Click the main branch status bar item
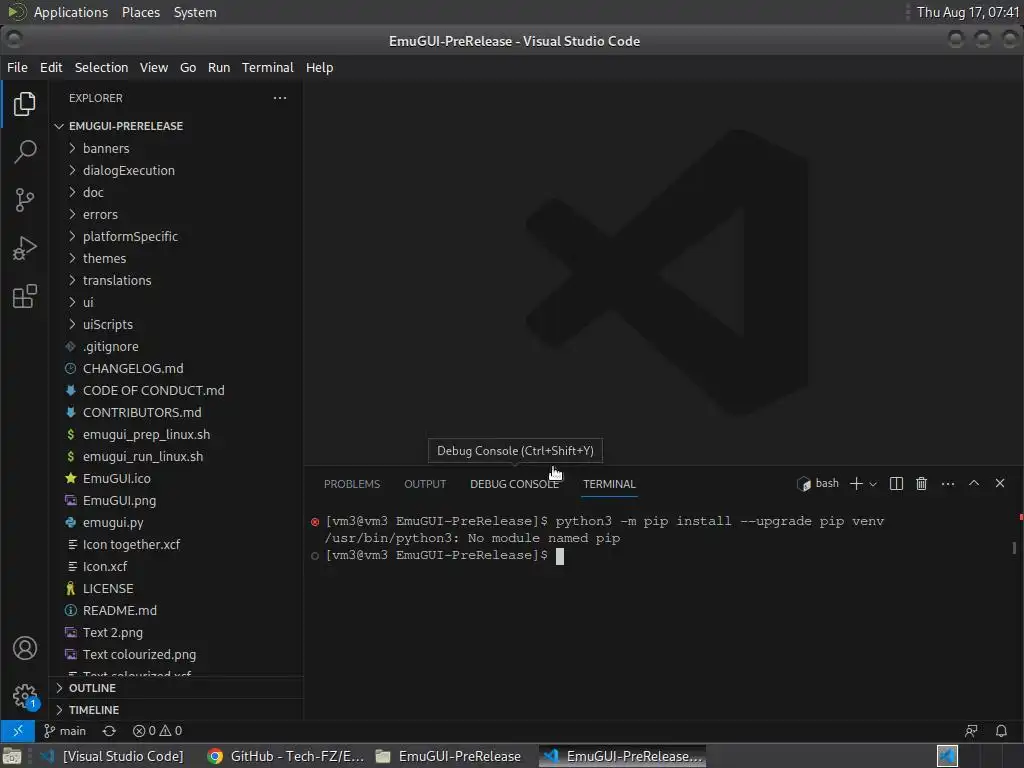The height and width of the screenshot is (768, 1024). (64, 731)
